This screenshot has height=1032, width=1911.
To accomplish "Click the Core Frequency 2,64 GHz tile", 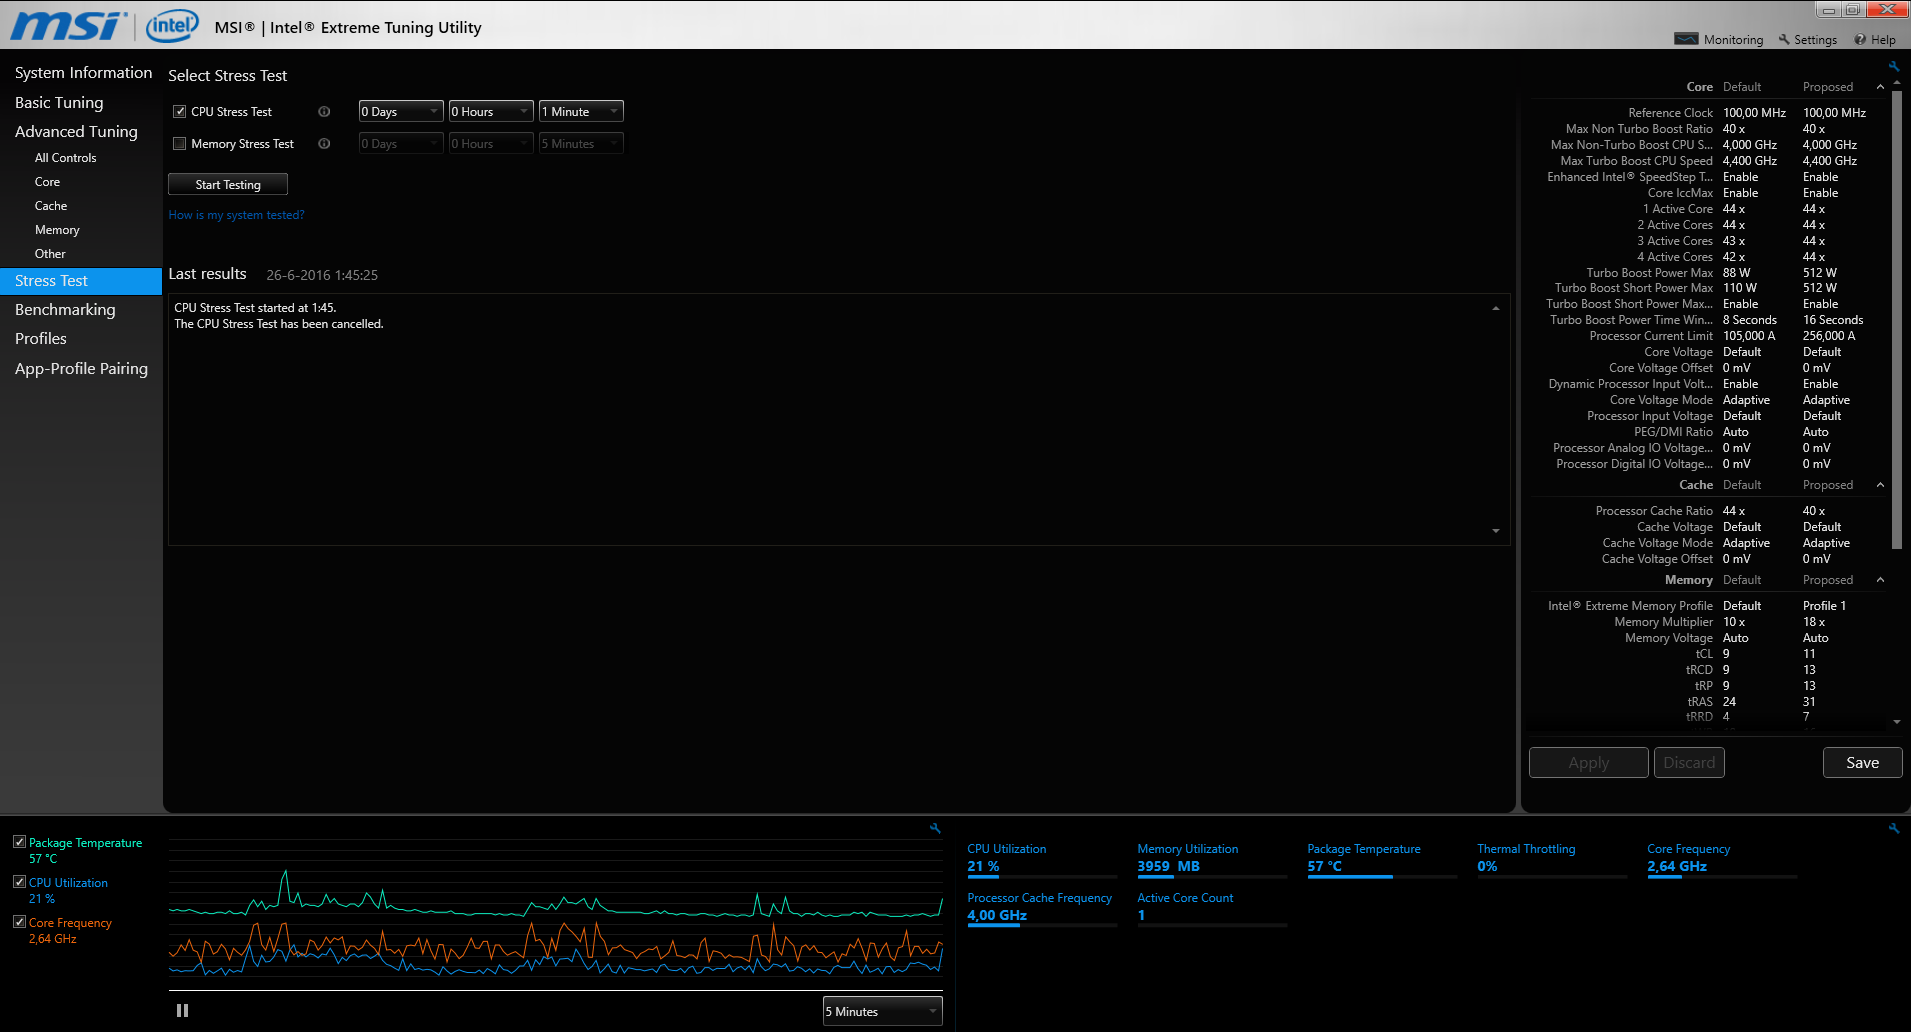I will click(1722, 859).
